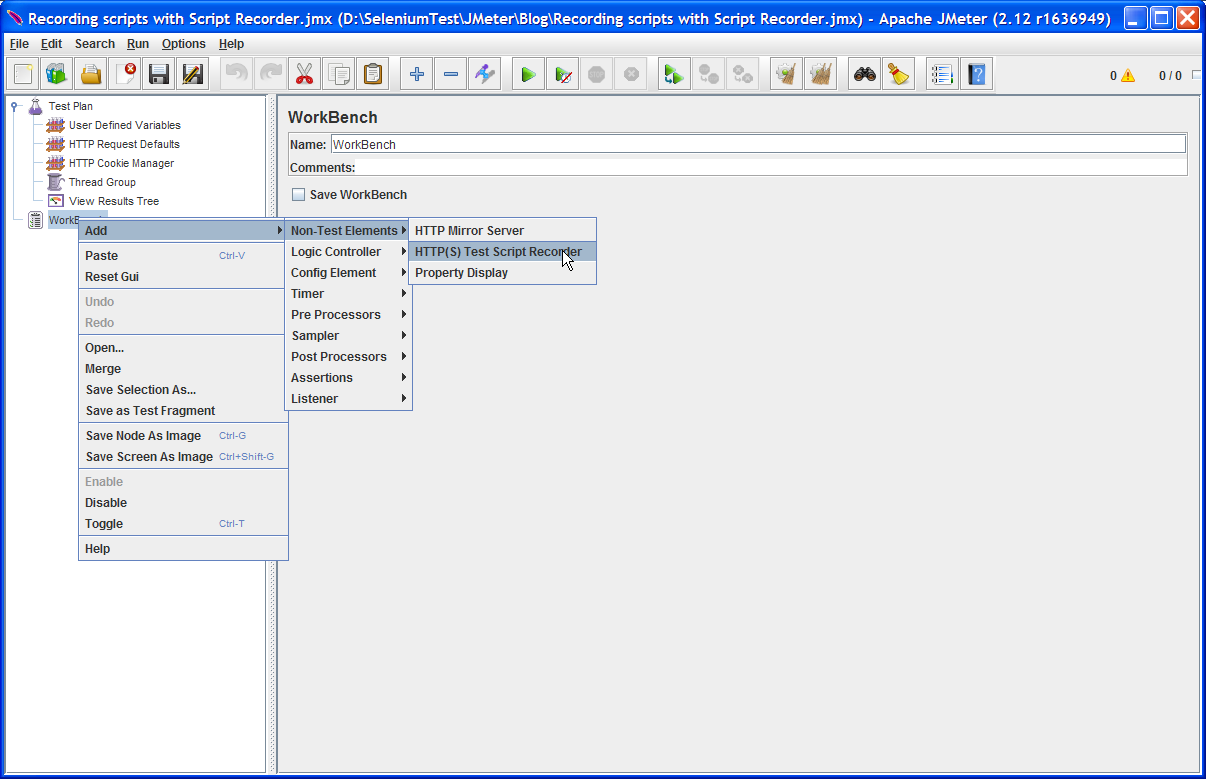
Task: Collapse the Test Plan tree node handle
Action: [x=14, y=105]
